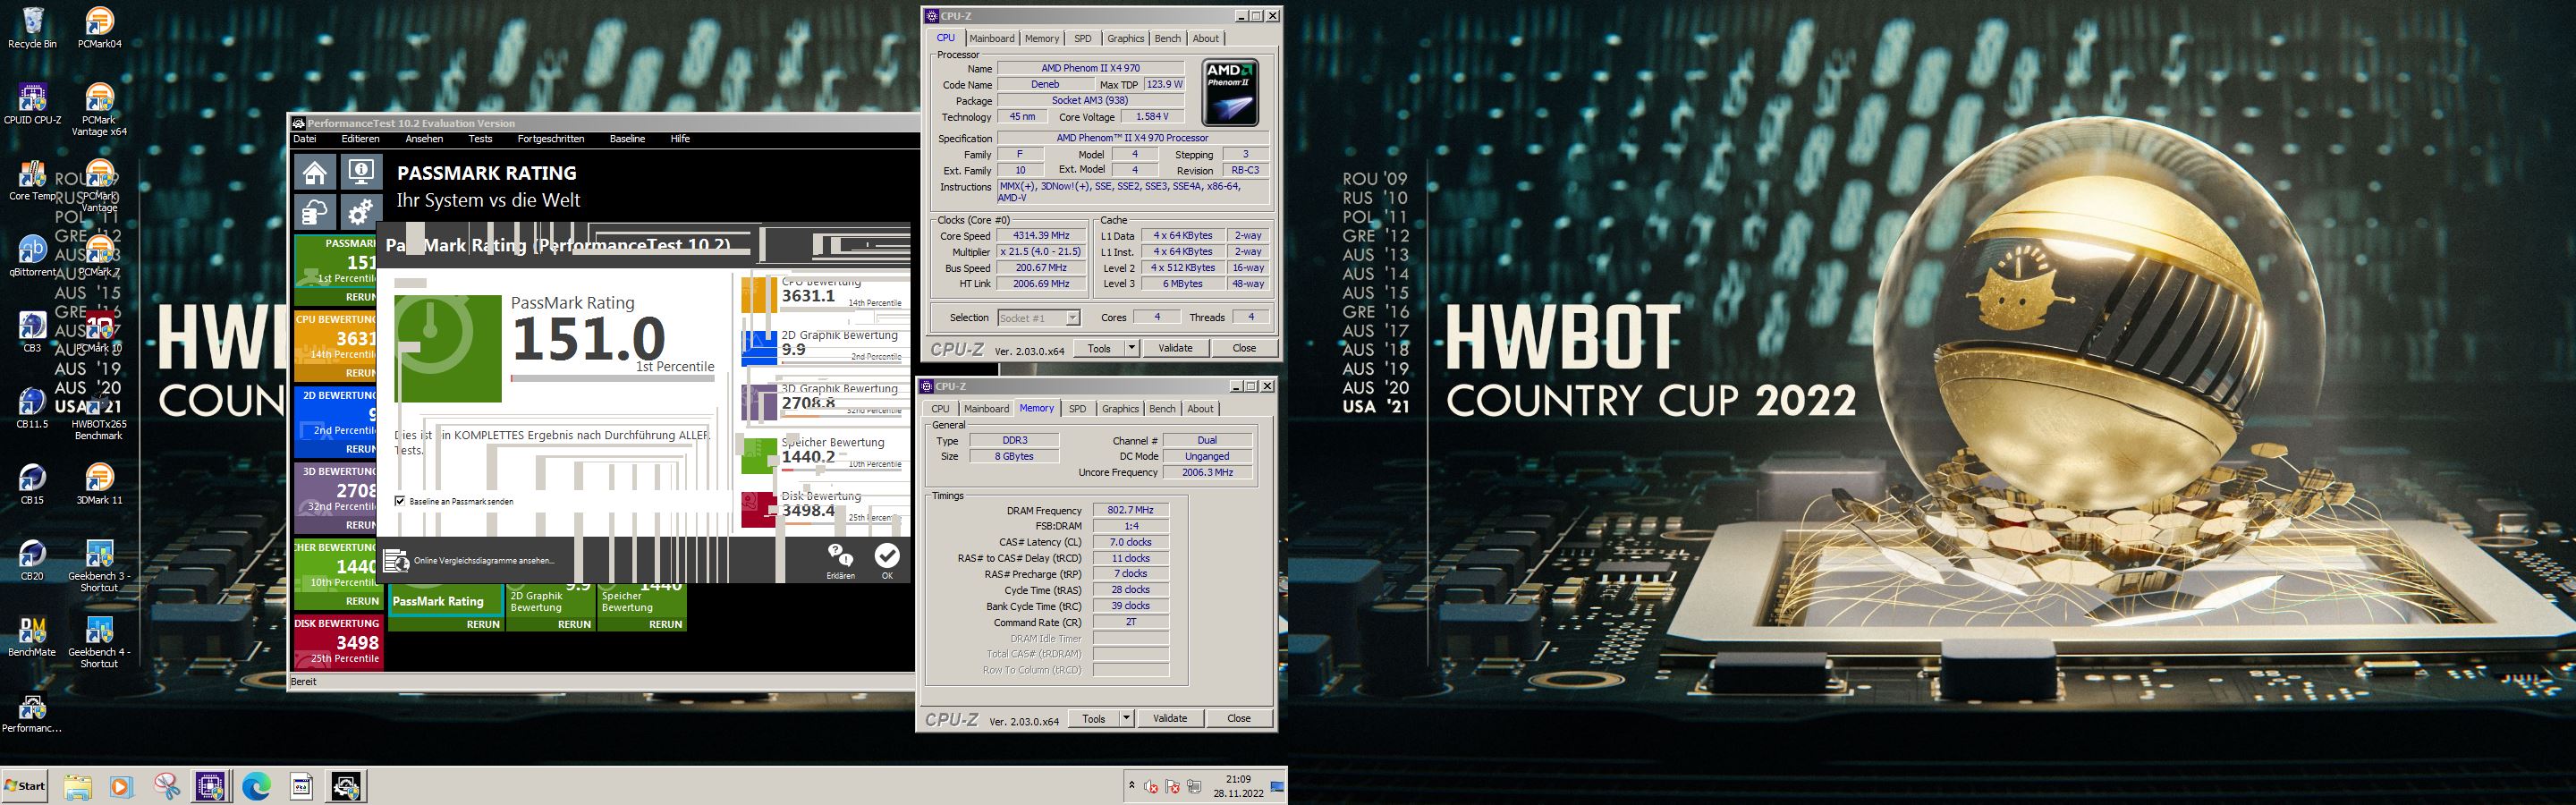Select the CPU Bewertung orange tile

point(337,346)
